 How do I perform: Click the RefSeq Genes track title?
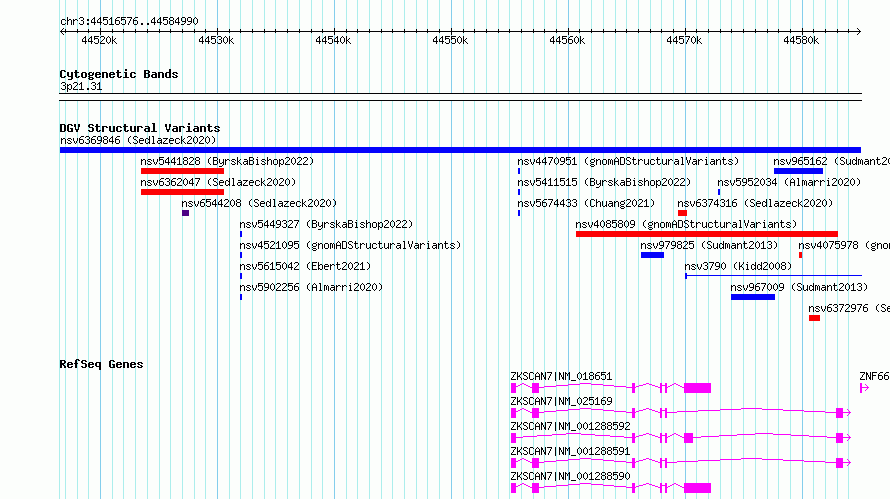point(101,364)
